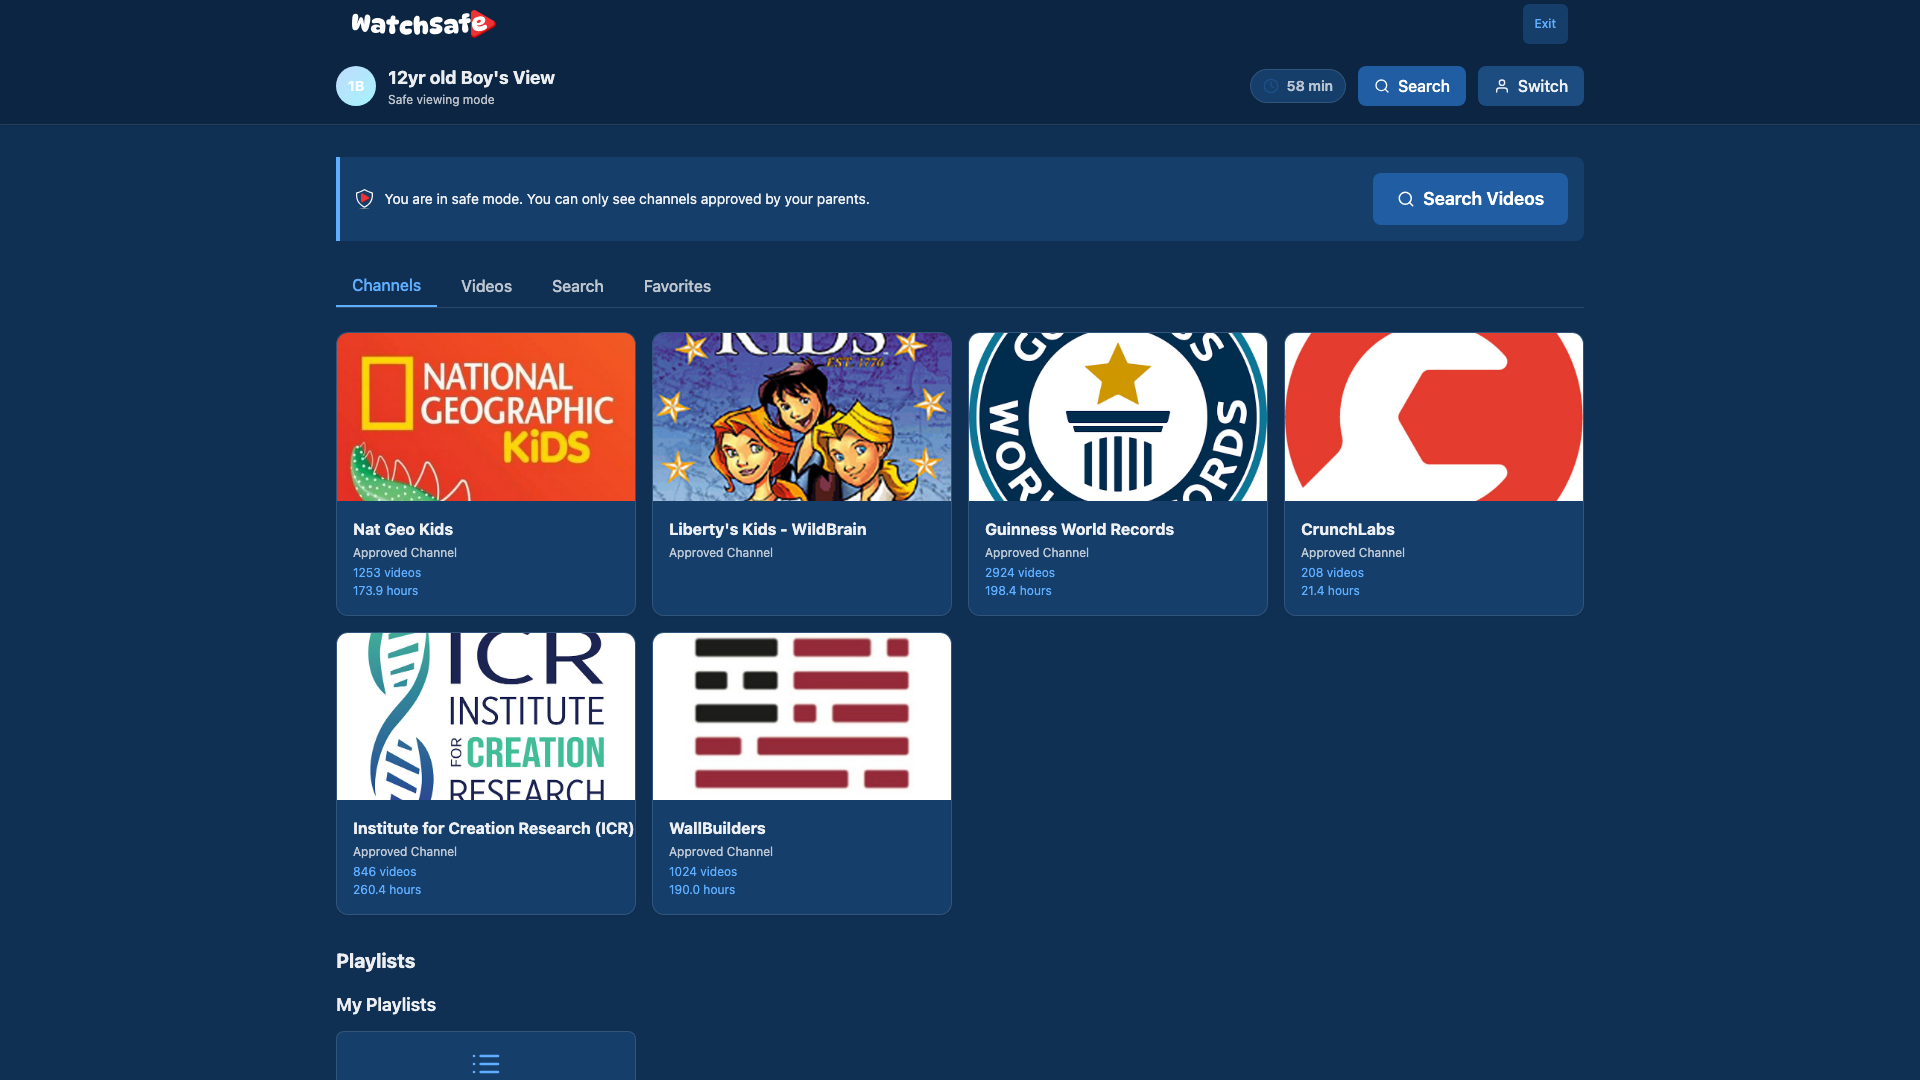Click the 1B profile avatar
Image resolution: width=1920 pixels, height=1080 pixels.
point(356,86)
